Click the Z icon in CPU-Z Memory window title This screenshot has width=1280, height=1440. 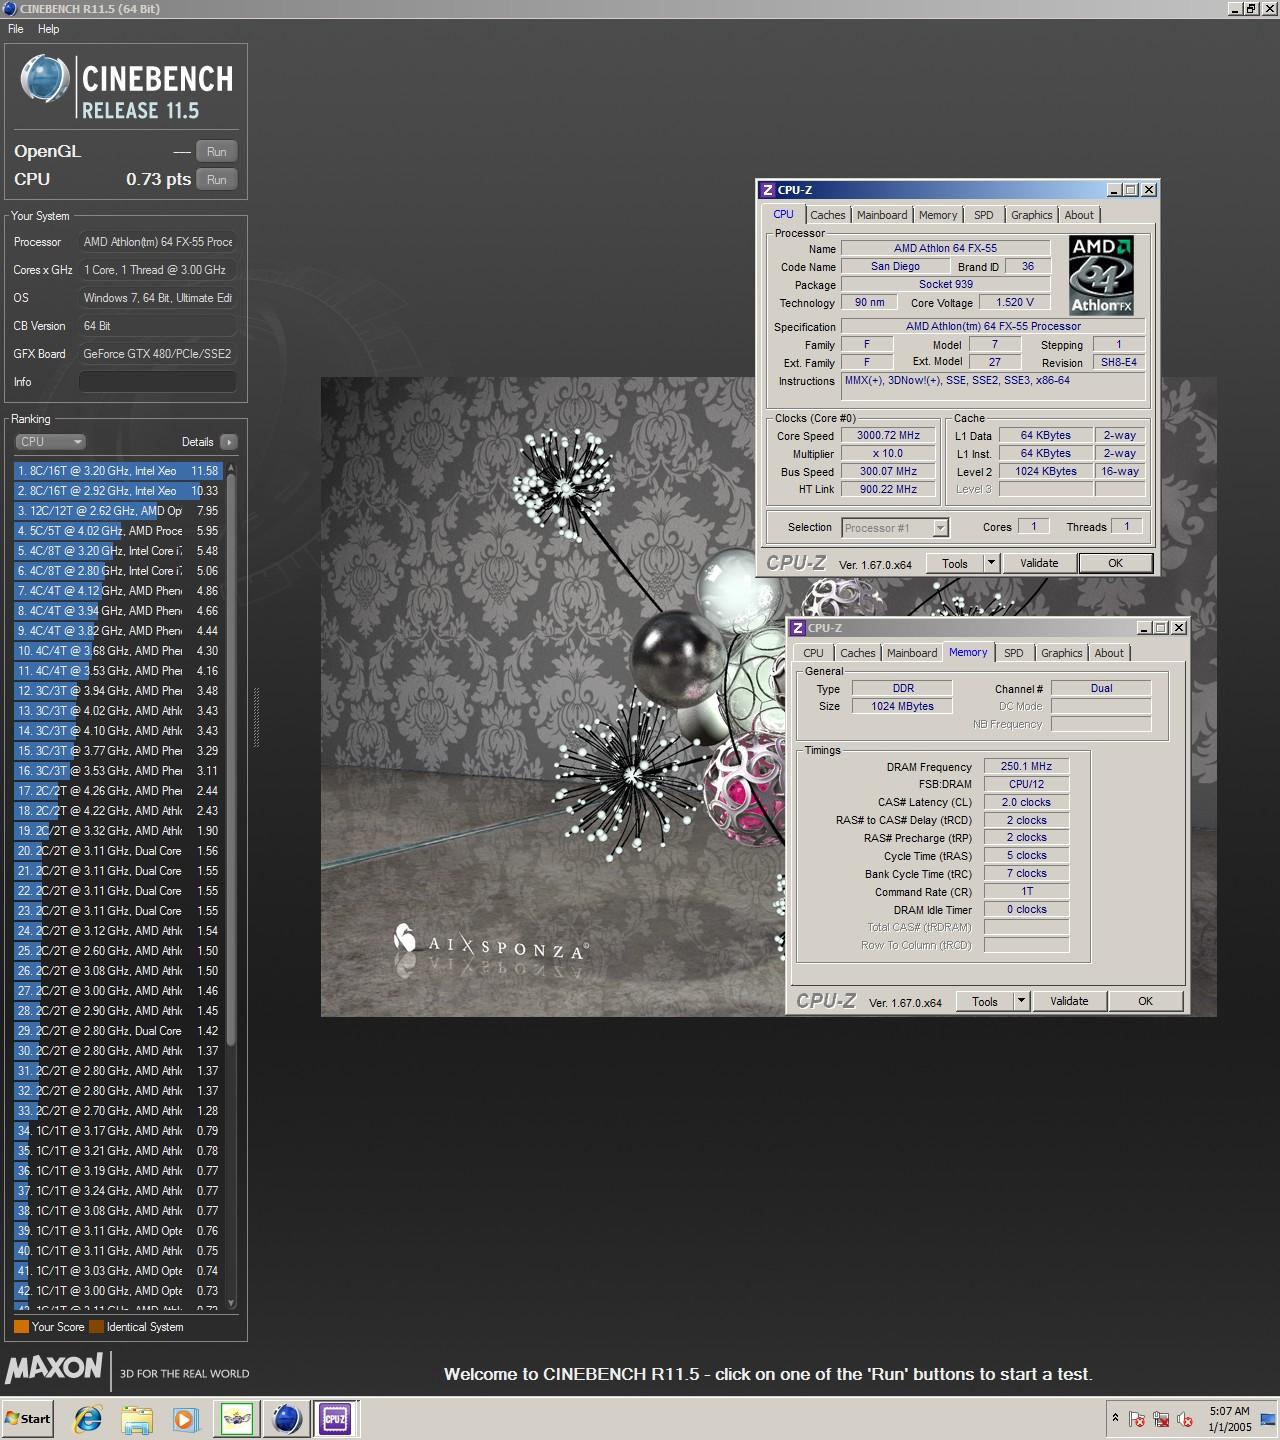click(x=798, y=628)
